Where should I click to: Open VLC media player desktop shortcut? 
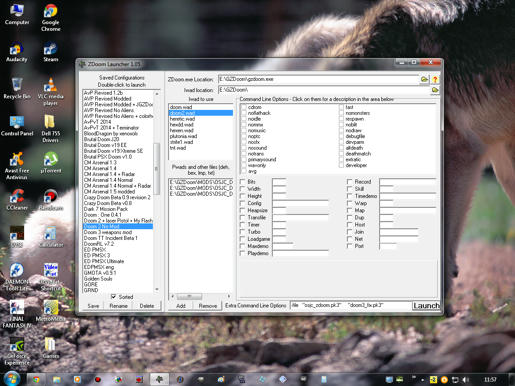pyautogui.click(x=50, y=92)
